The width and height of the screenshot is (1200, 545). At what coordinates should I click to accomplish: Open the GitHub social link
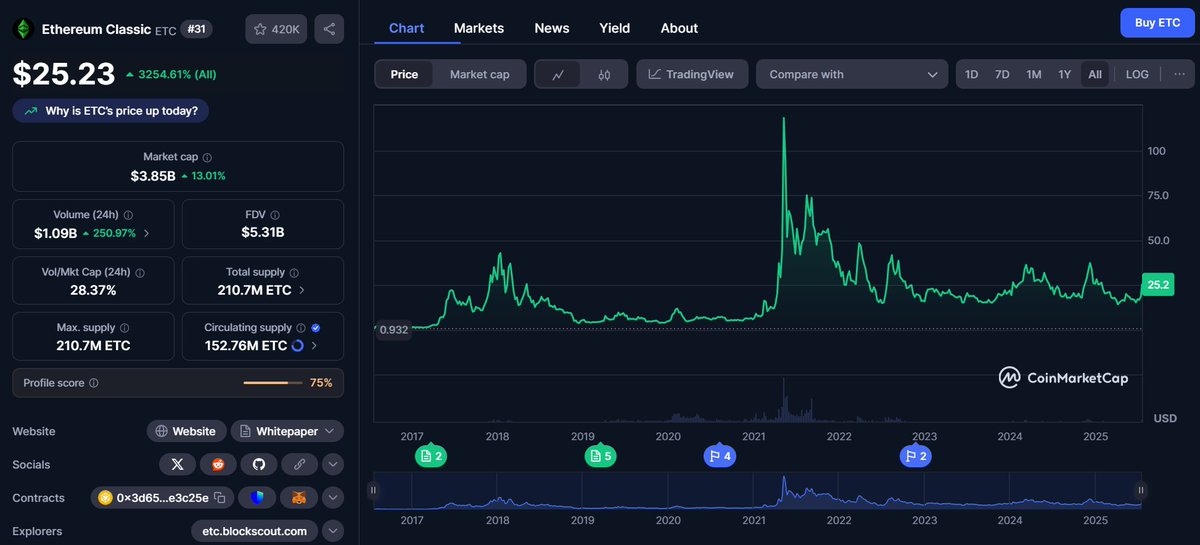point(258,464)
